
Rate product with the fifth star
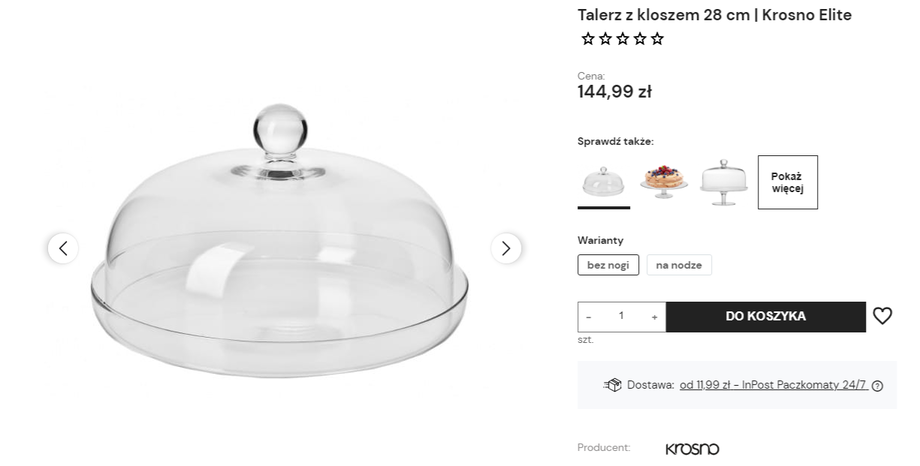[657, 39]
